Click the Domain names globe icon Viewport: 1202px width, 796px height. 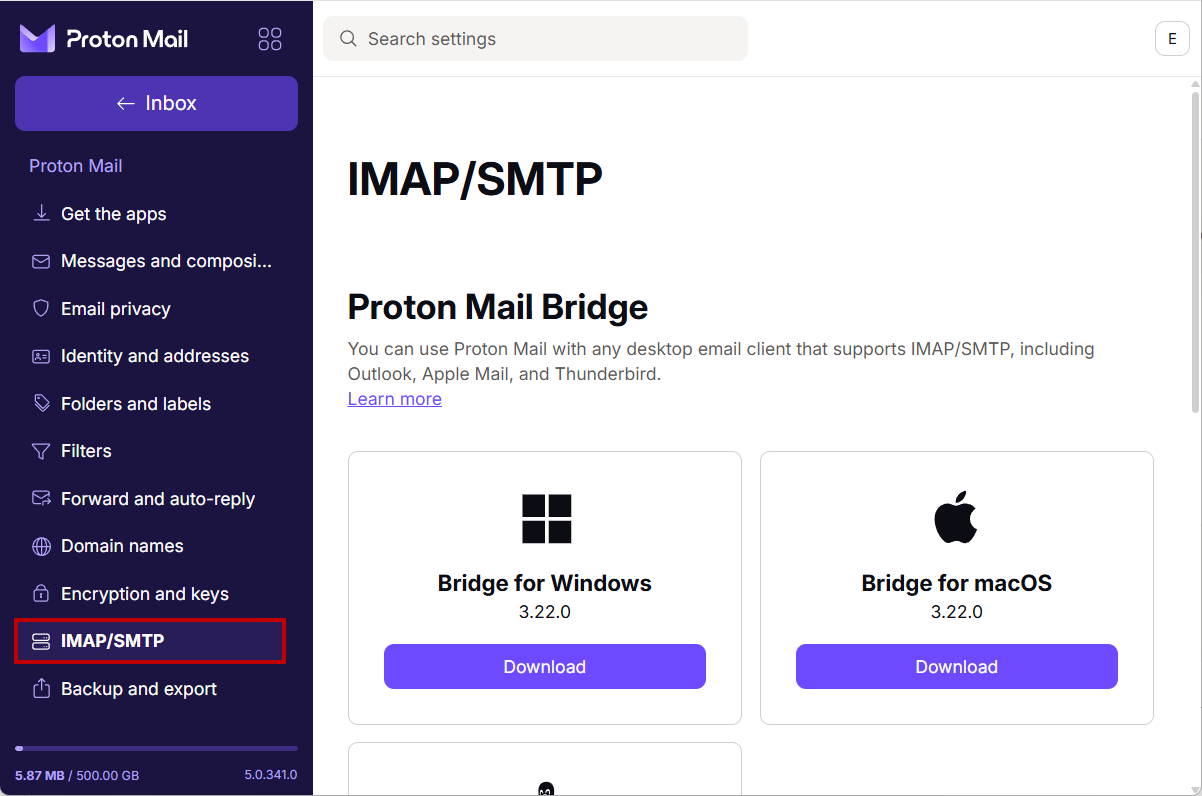41,546
